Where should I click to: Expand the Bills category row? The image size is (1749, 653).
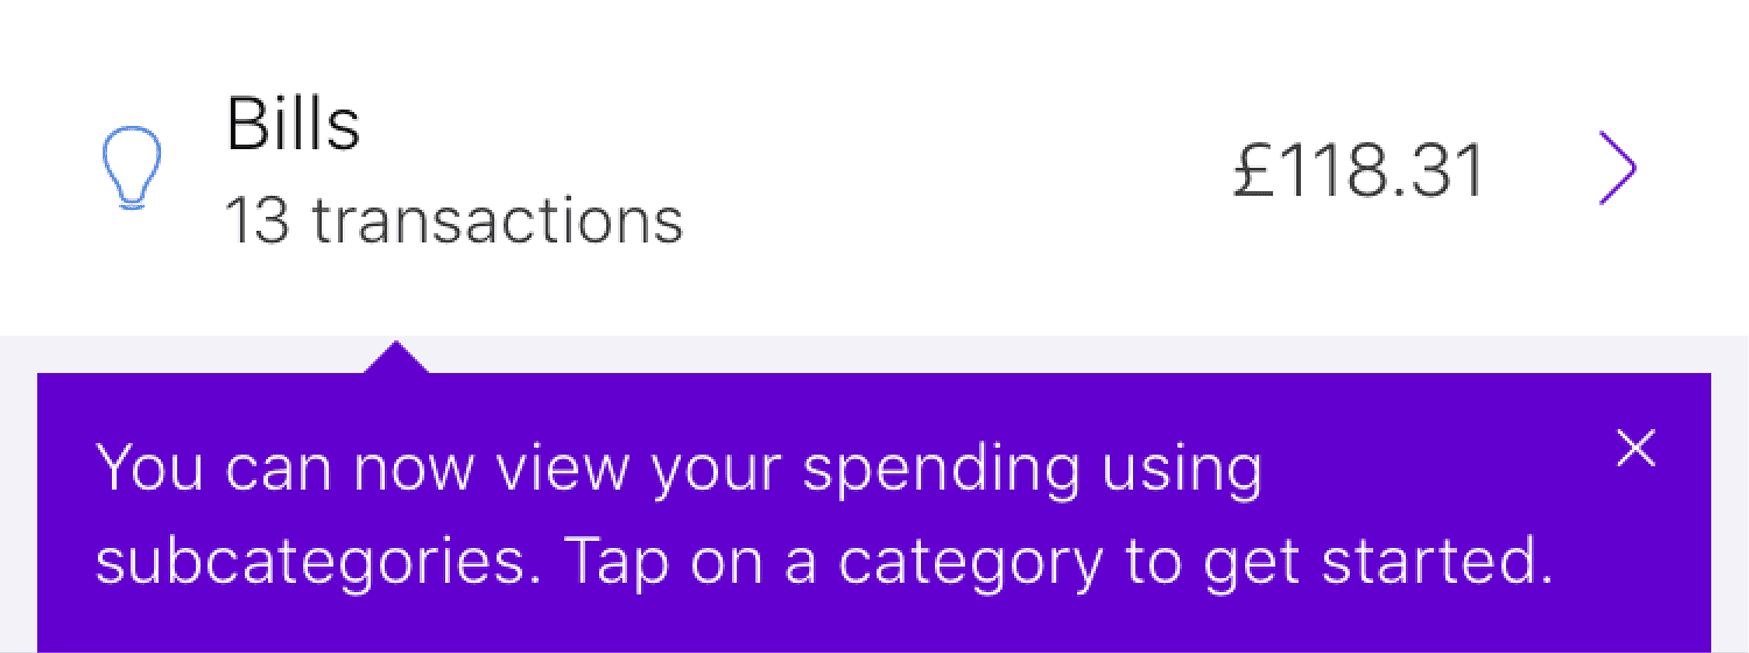[x=874, y=168]
